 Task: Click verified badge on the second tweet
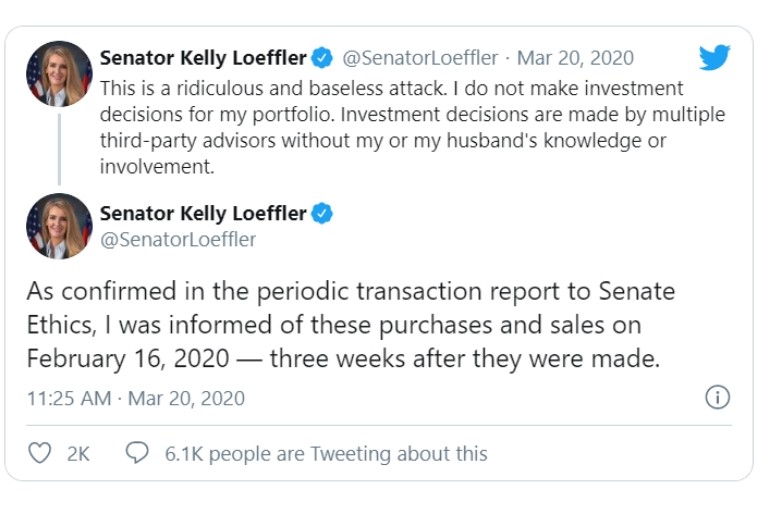pos(322,213)
